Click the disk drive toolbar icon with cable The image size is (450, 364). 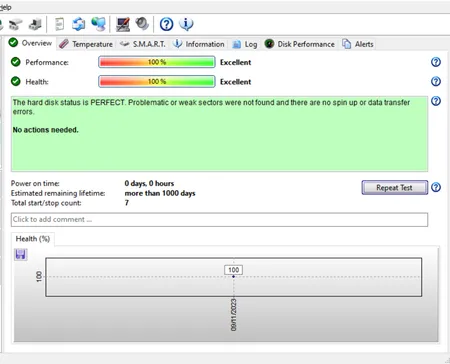click(15, 24)
